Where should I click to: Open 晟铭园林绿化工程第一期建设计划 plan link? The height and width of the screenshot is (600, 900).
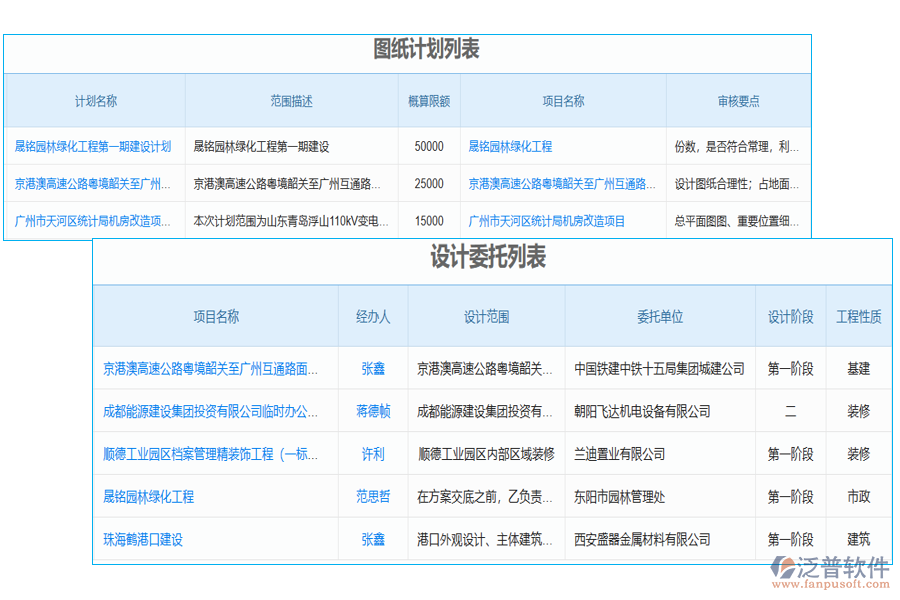click(93, 145)
